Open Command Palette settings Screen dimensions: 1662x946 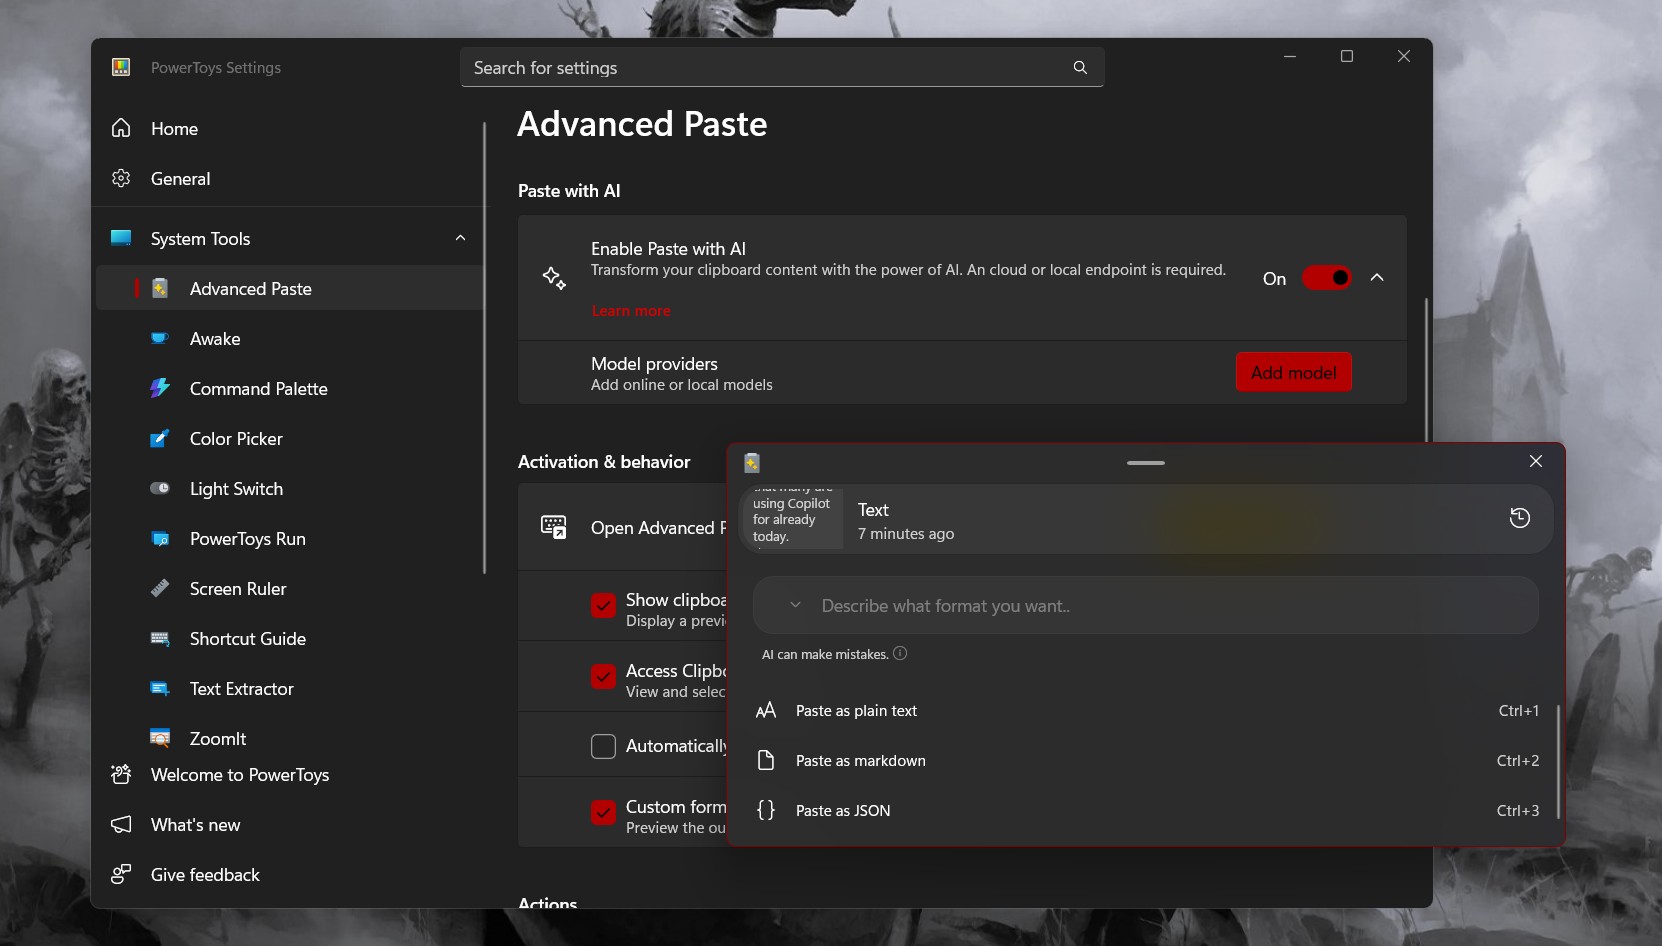[x=258, y=388]
